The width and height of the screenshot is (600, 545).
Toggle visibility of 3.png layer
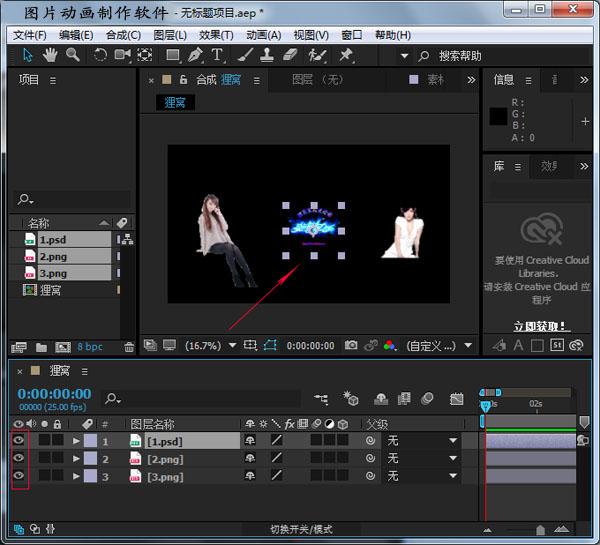[x=18, y=476]
